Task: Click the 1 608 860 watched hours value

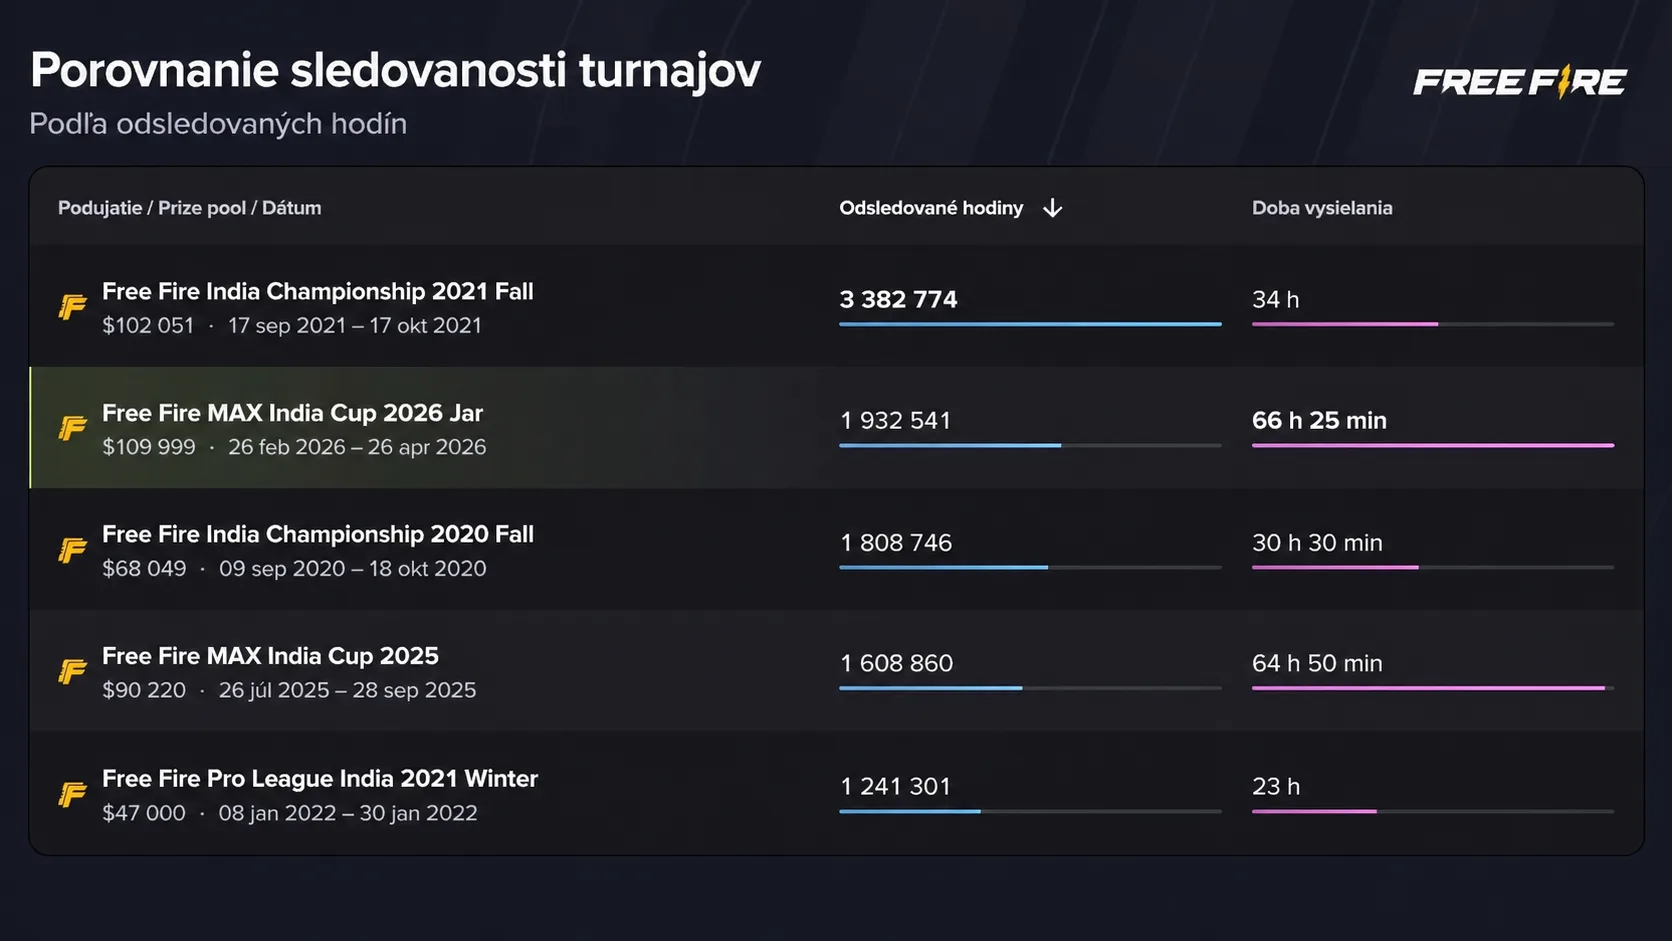Action: 896,663
